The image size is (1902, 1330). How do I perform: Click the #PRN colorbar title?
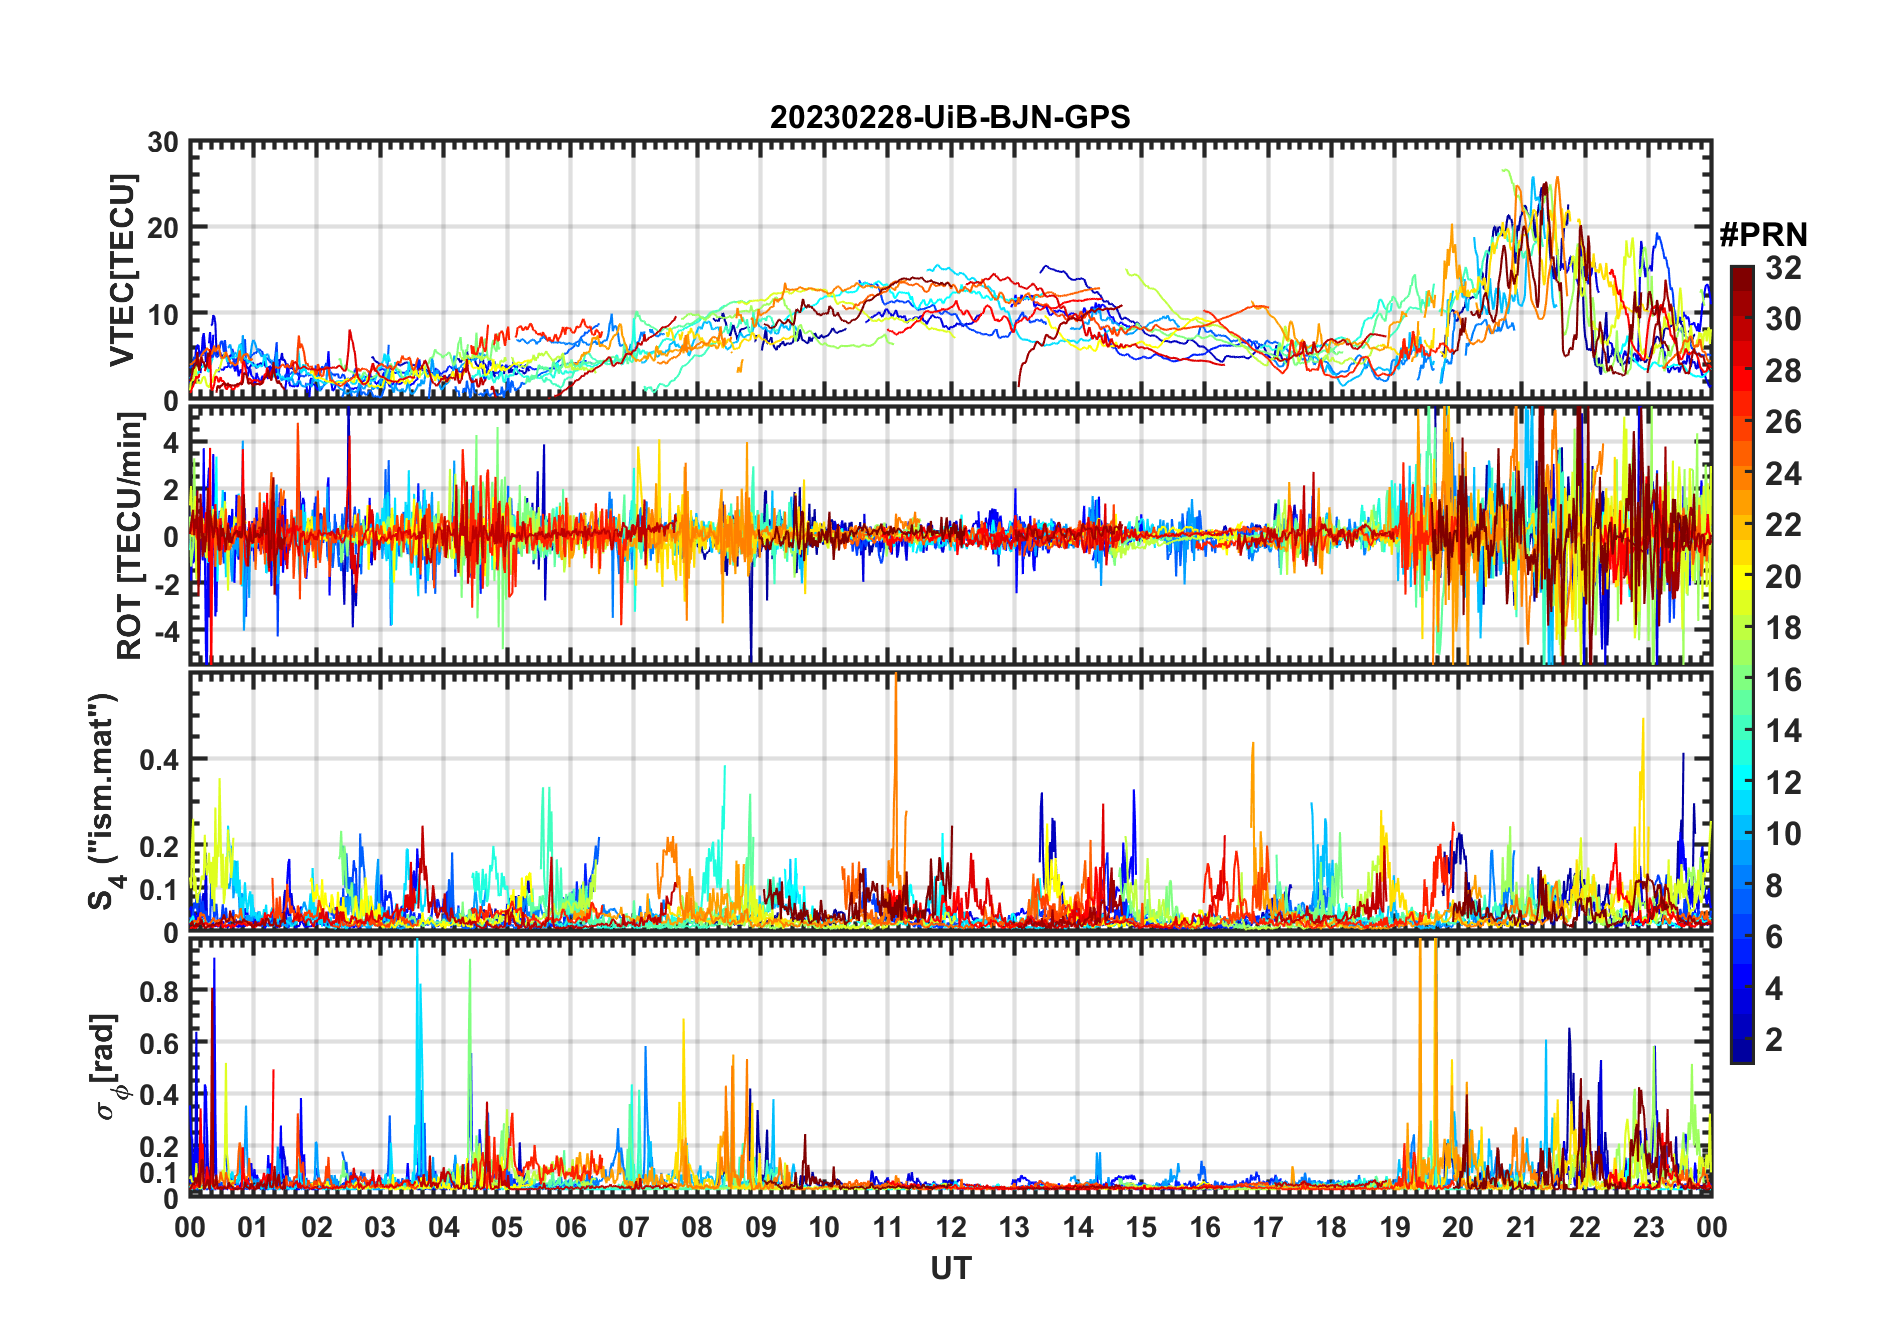[x=1763, y=235]
